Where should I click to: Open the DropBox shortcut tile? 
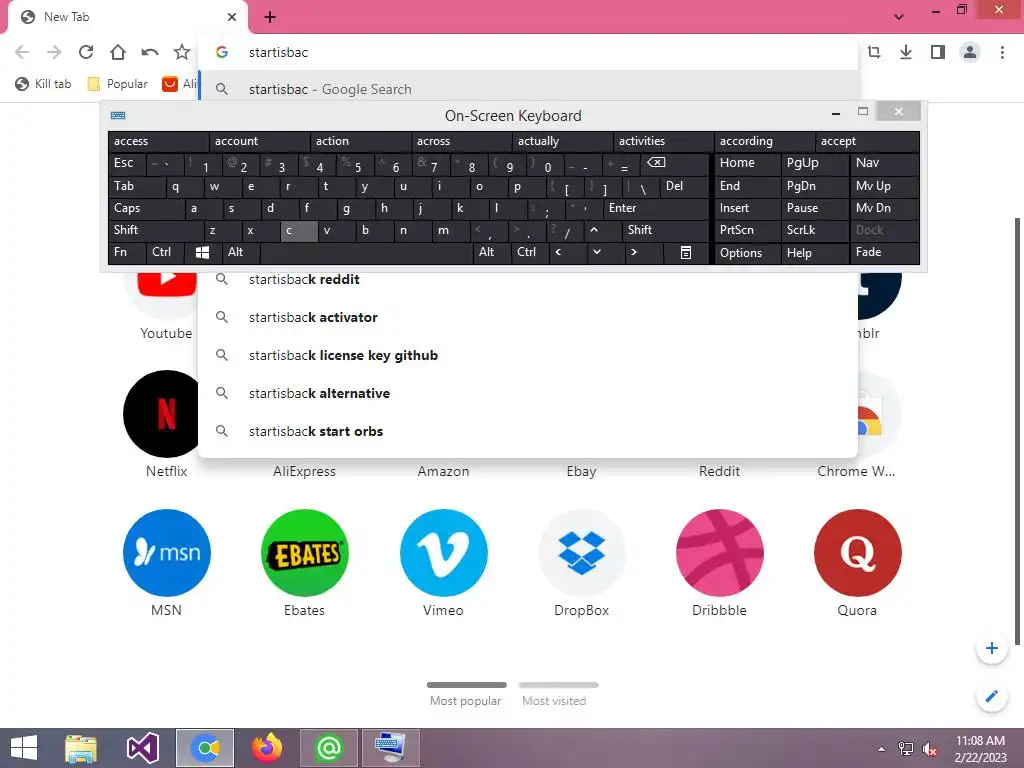(x=581, y=564)
